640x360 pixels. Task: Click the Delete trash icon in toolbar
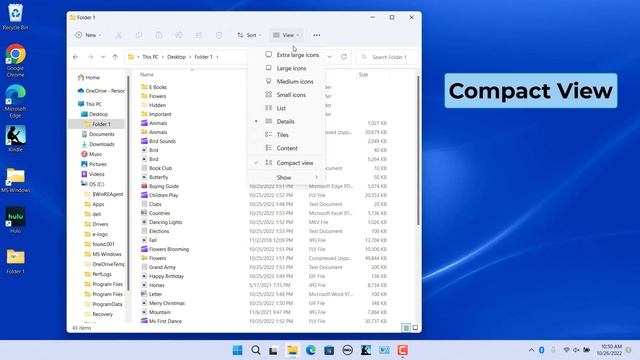tap(219, 36)
